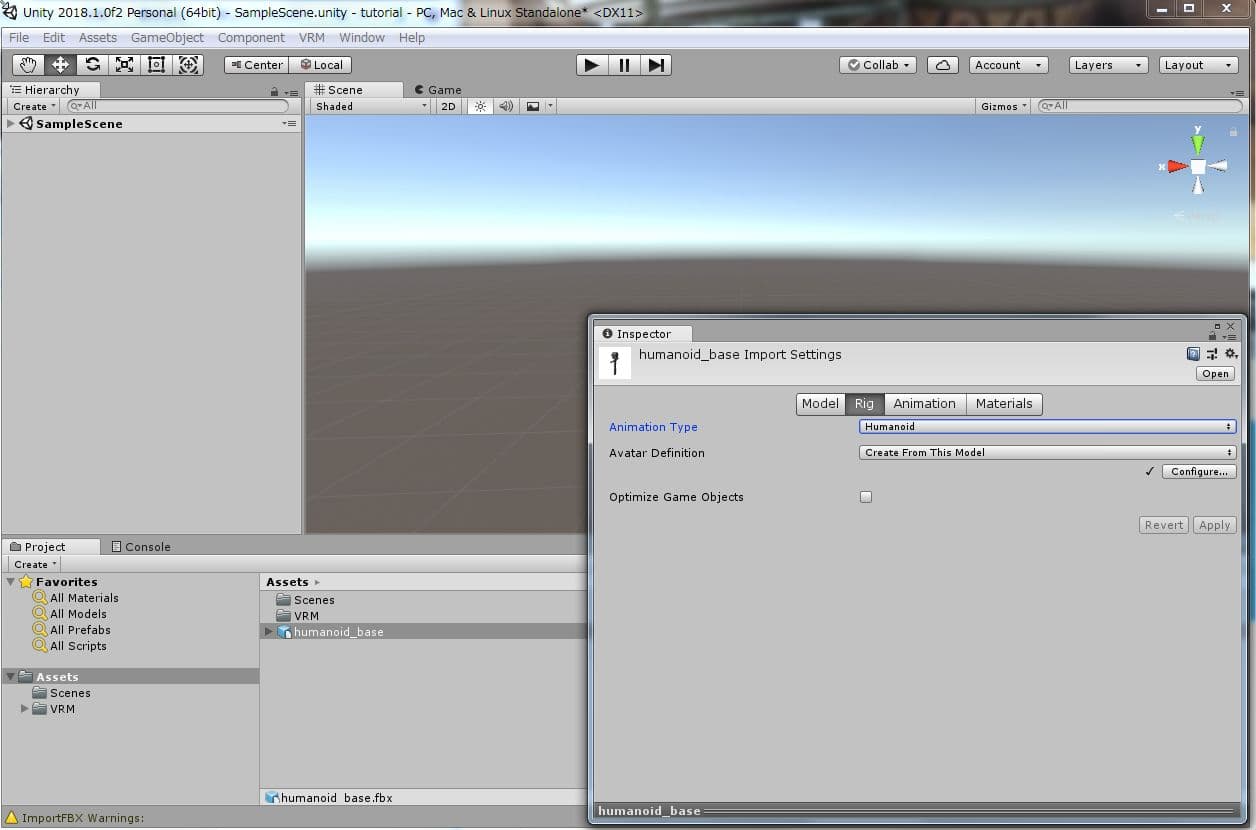Viewport: 1256px width, 830px height.
Task: Switch to the Animation import tab
Action: pos(924,404)
